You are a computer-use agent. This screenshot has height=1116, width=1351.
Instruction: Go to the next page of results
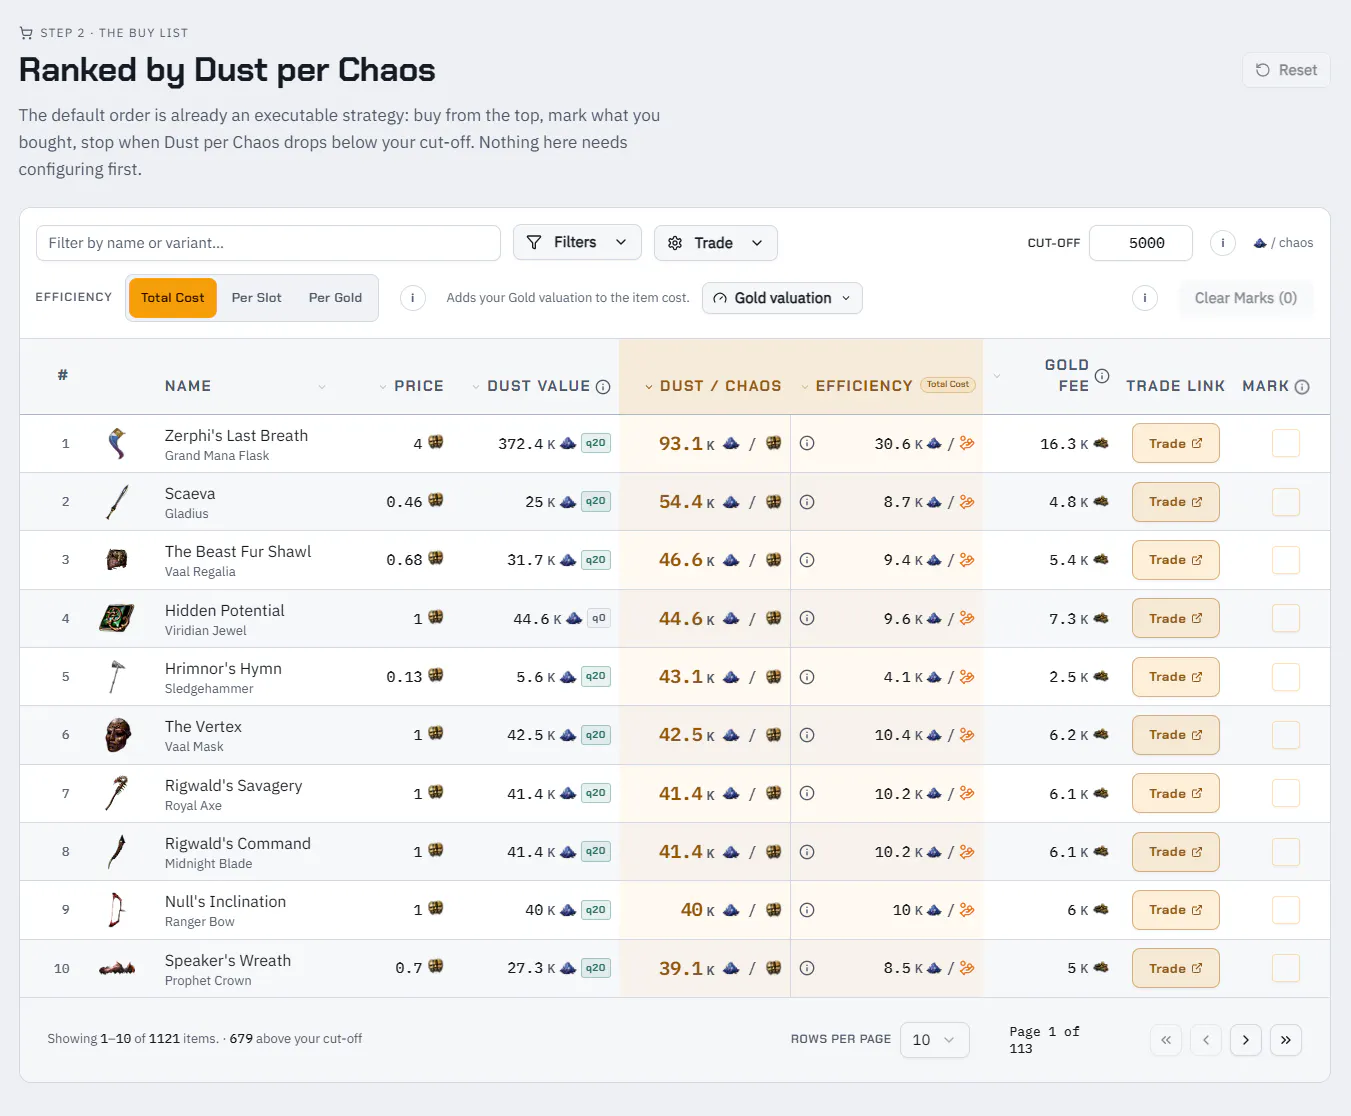[x=1245, y=1040]
